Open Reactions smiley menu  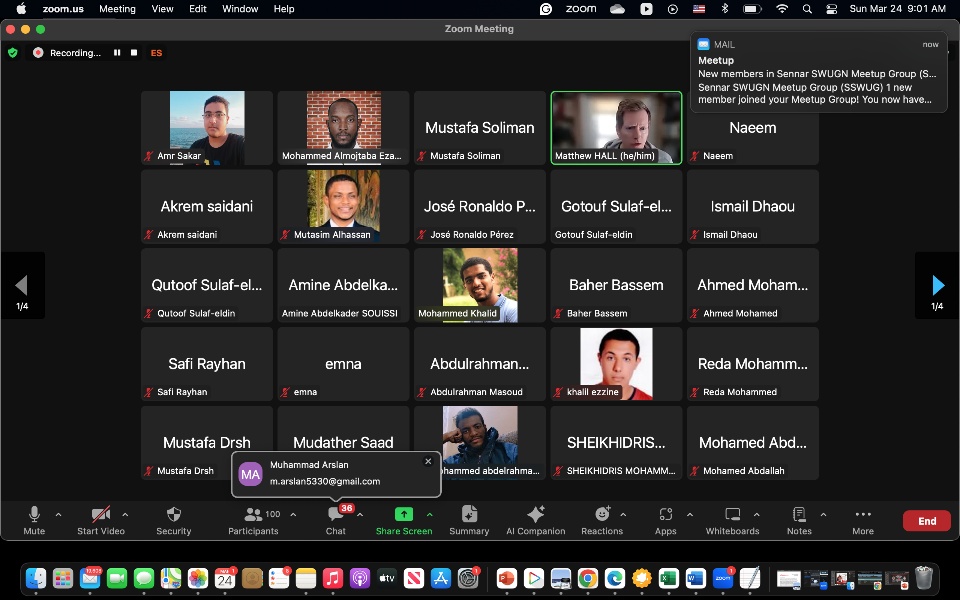(x=602, y=520)
